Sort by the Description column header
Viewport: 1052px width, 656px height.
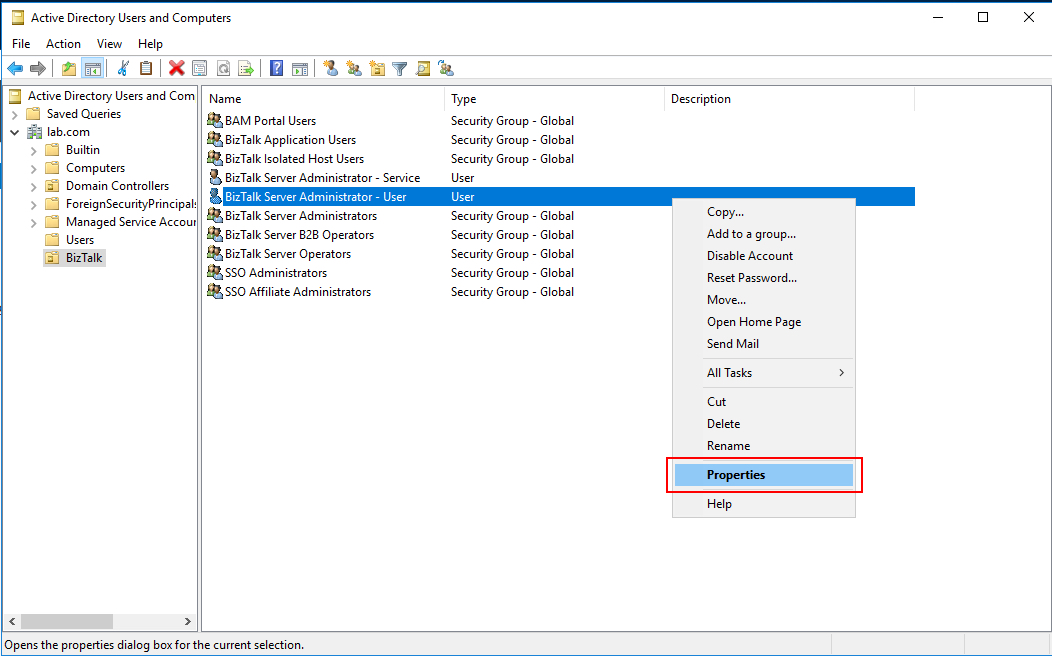click(789, 99)
